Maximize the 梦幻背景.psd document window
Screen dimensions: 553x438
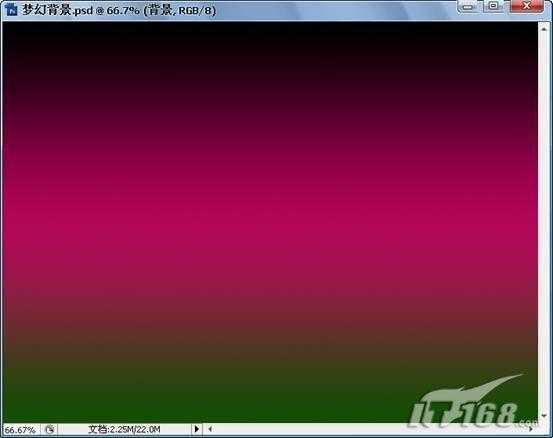(493, 6)
